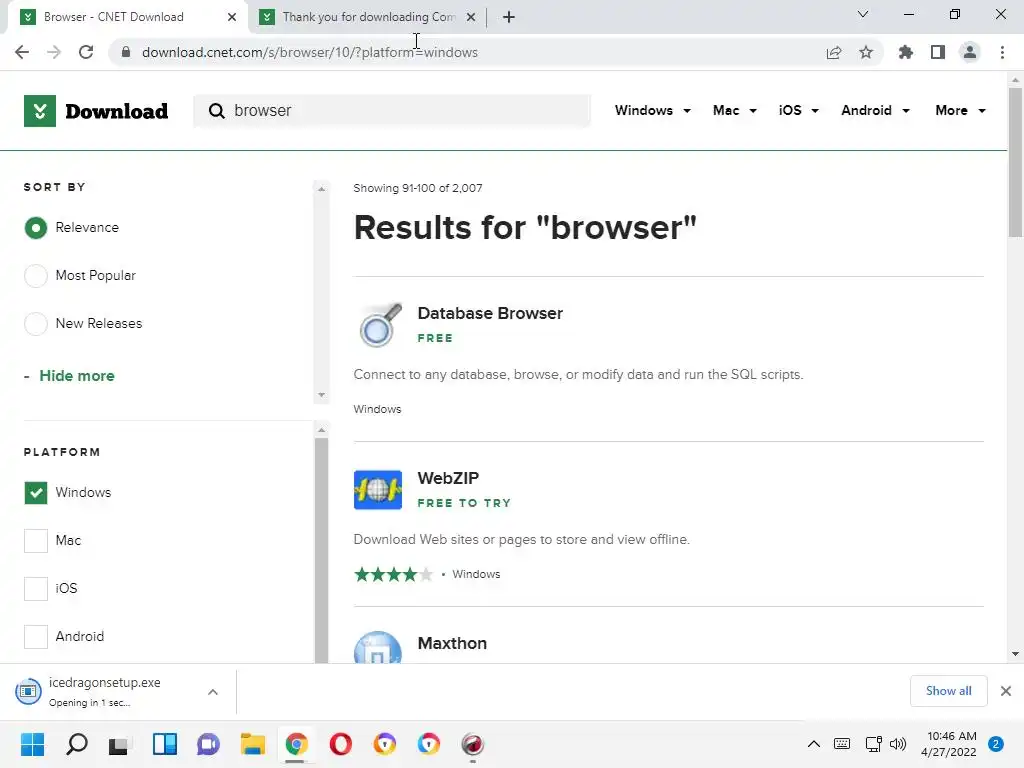The height and width of the screenshot is (768, 1024).
Task: Click the browser forward arrow
Action: pos(54,52)
